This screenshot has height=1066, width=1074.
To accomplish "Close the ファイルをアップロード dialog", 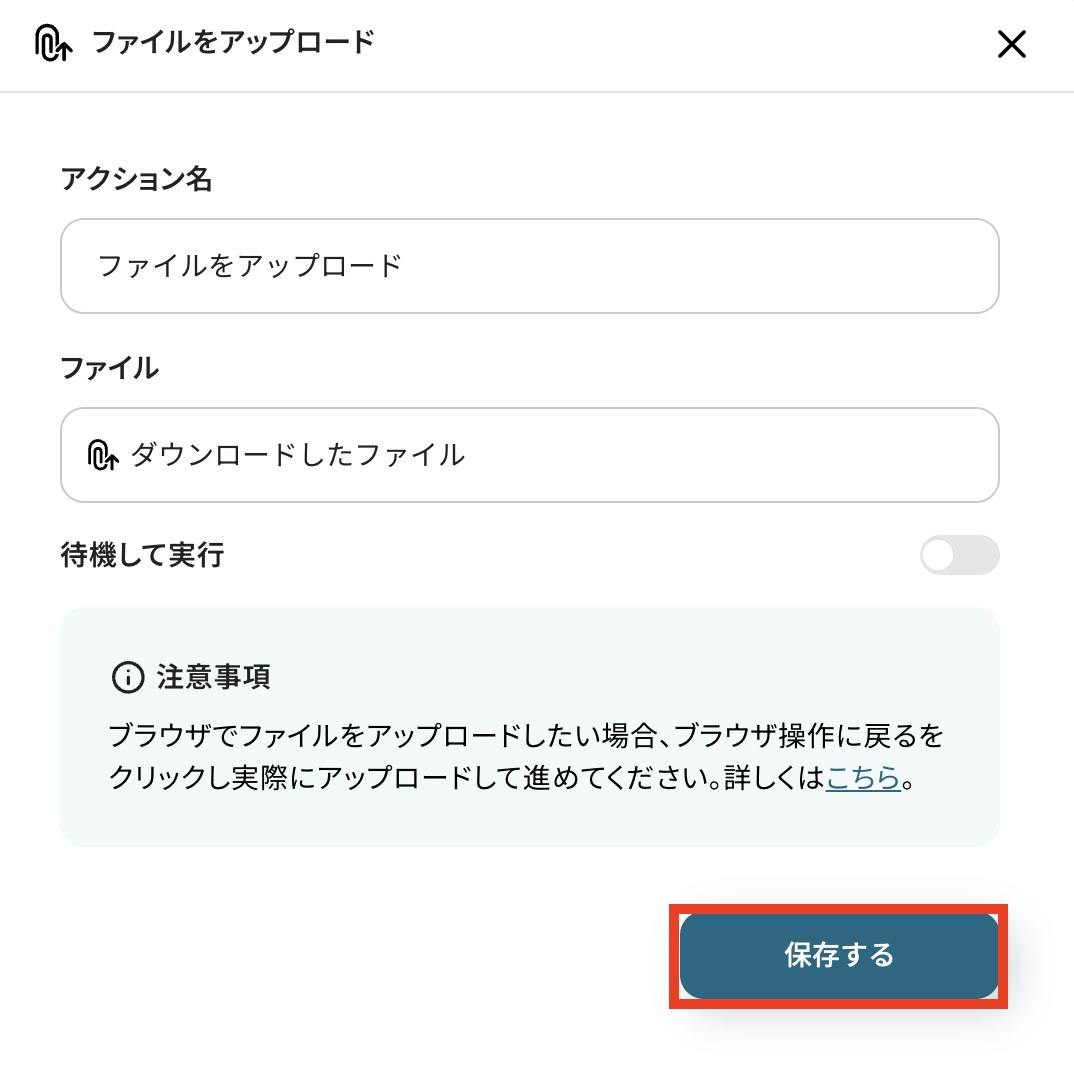I will (x=1012, y=44).
